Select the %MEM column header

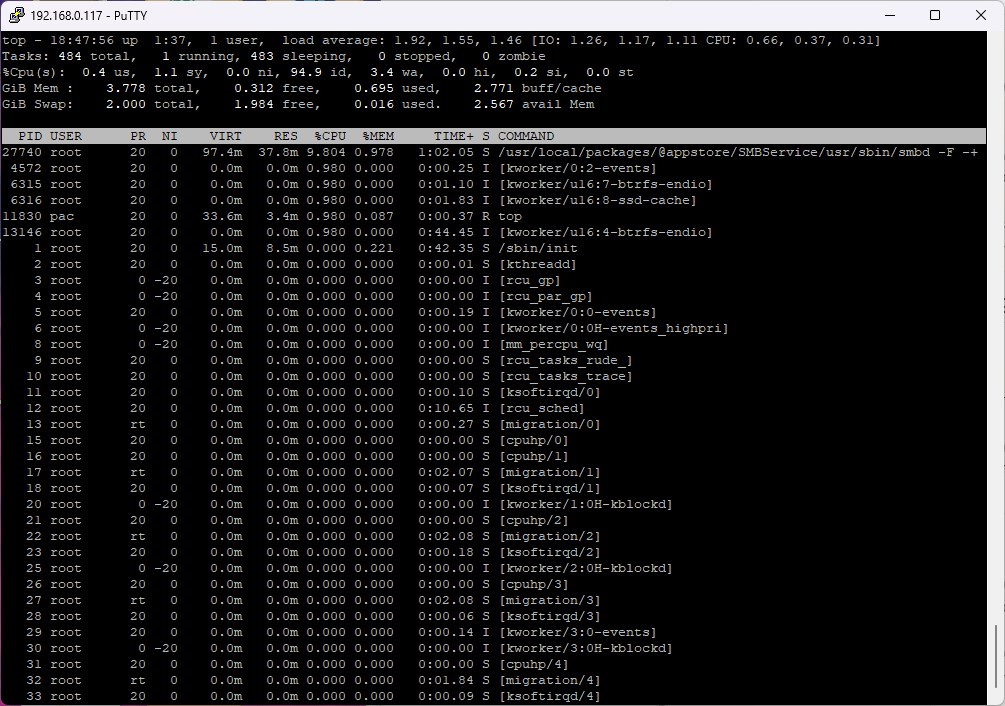pyautogui.click(x=378, y=136)
